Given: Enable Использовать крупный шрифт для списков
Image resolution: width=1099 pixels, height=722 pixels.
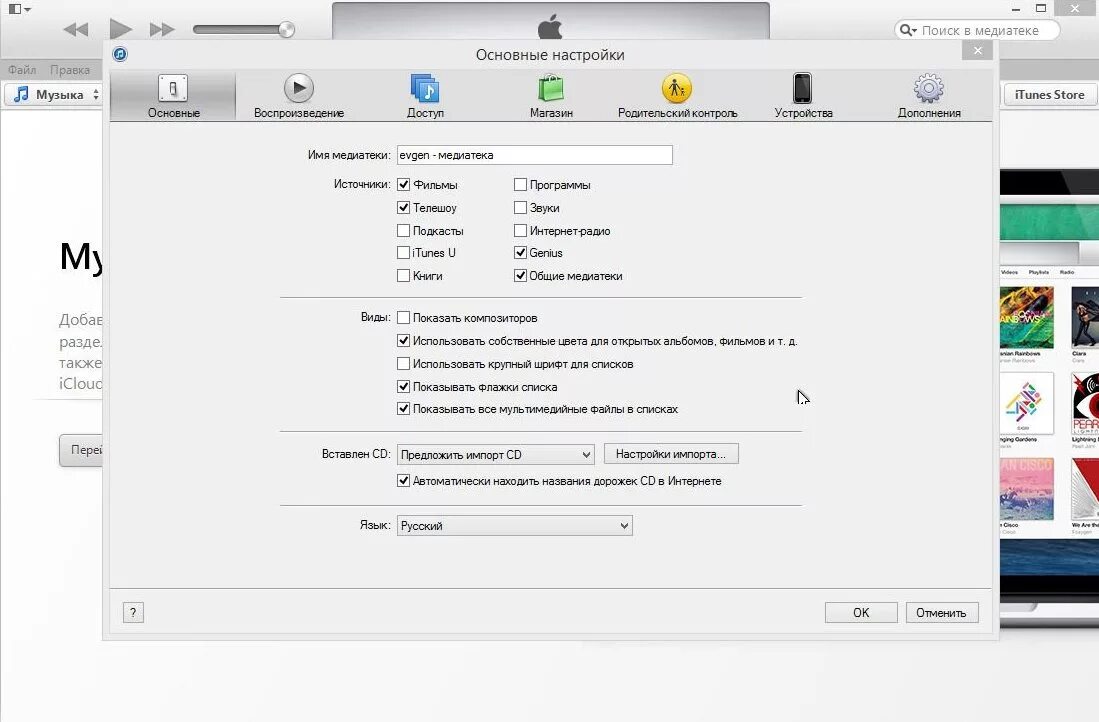Looking at the screenshot, I should [403, 364].
